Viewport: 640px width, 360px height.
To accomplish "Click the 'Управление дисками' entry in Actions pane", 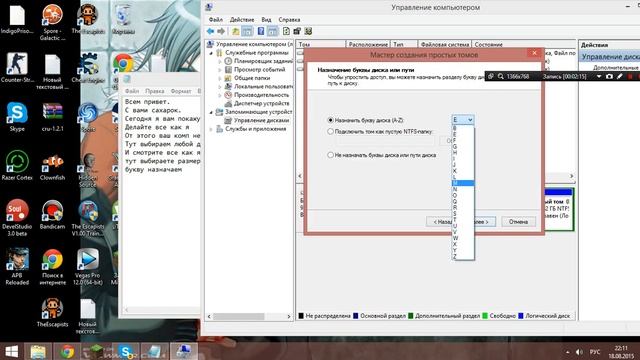I will point(610,57).
